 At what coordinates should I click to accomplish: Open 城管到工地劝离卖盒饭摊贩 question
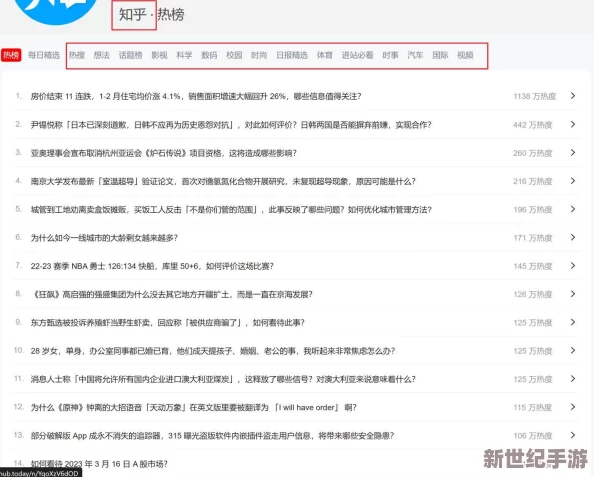[231, 210]
